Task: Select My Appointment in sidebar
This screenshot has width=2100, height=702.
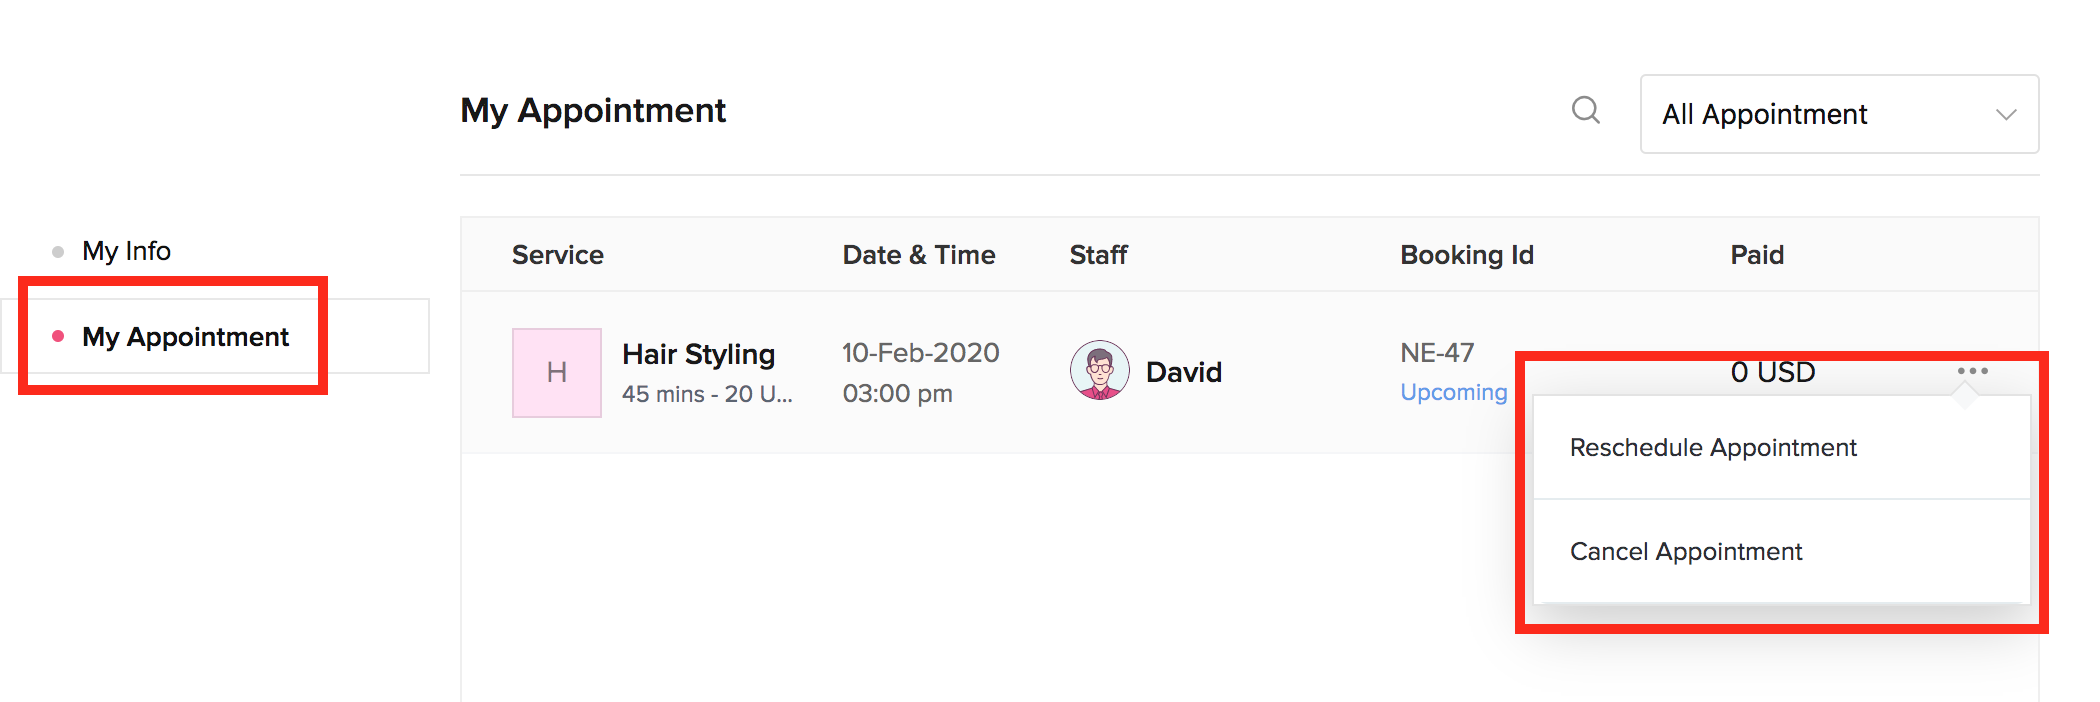Action: [185, 337]
